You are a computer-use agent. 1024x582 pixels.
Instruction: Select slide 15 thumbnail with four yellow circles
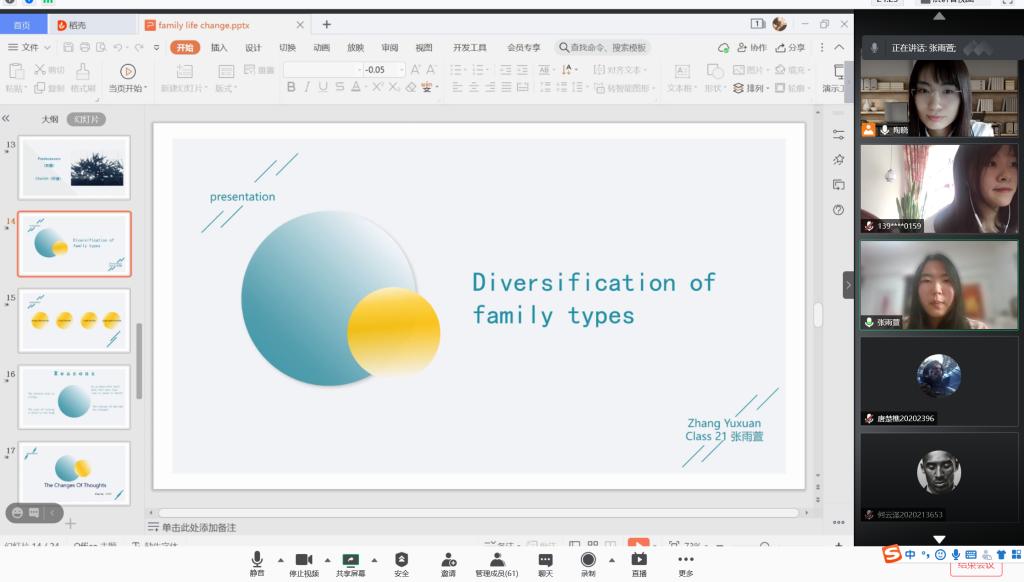point(74,320)
